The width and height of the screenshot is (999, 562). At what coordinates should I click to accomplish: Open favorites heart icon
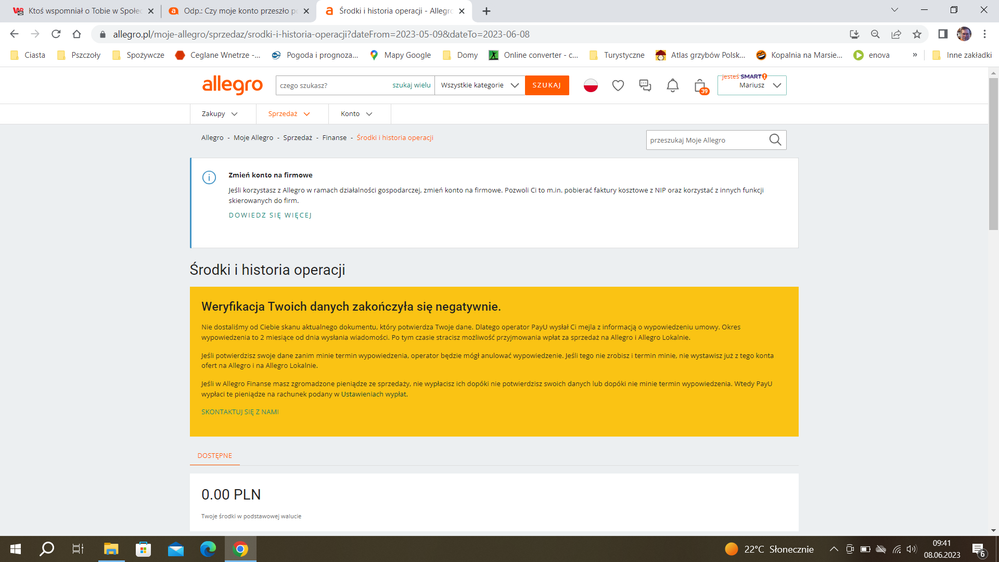(x=618, y=85)
